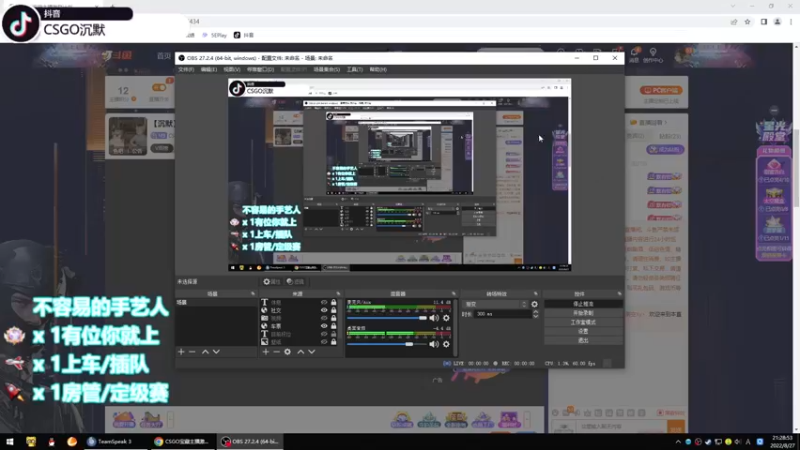Open the scene transition type dropdown
This screenshot has height=450, width=800.
495,304
